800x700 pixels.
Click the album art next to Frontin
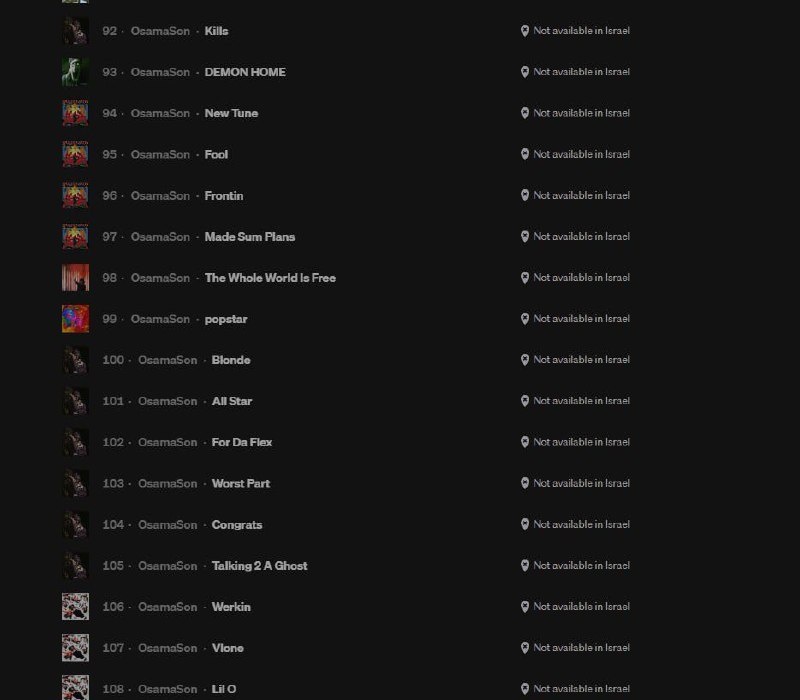pyautogui.click(x=75, y=195)
